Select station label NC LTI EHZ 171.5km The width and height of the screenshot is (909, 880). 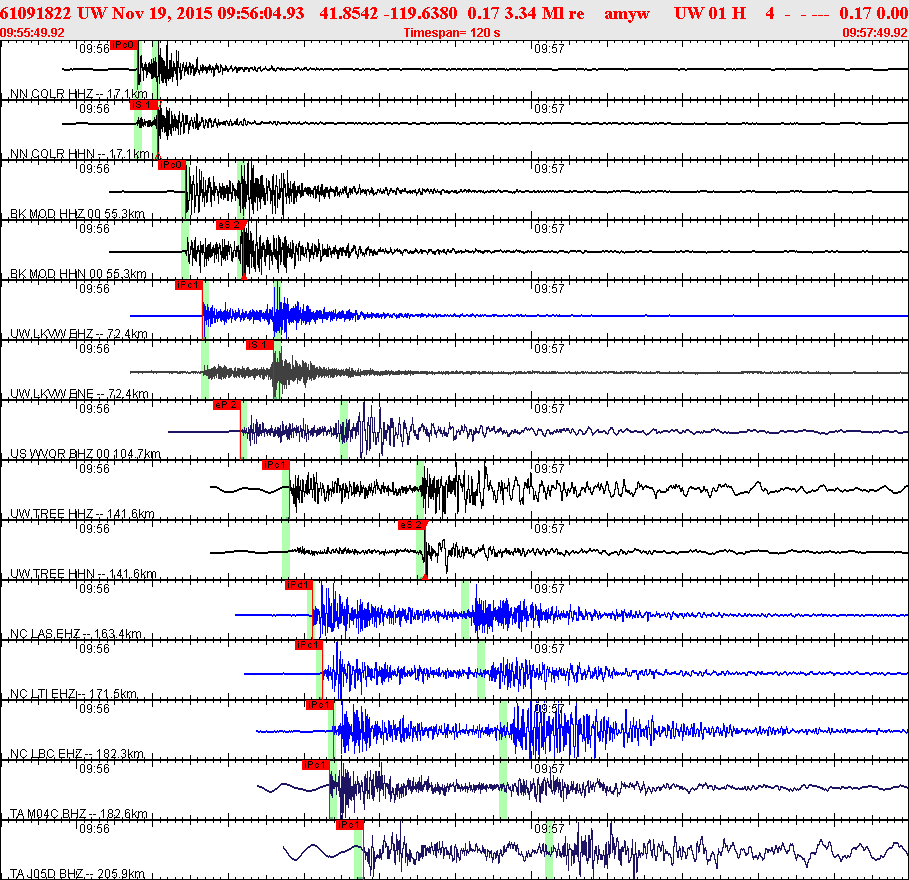pyautogui.click(x=74, y=694)
